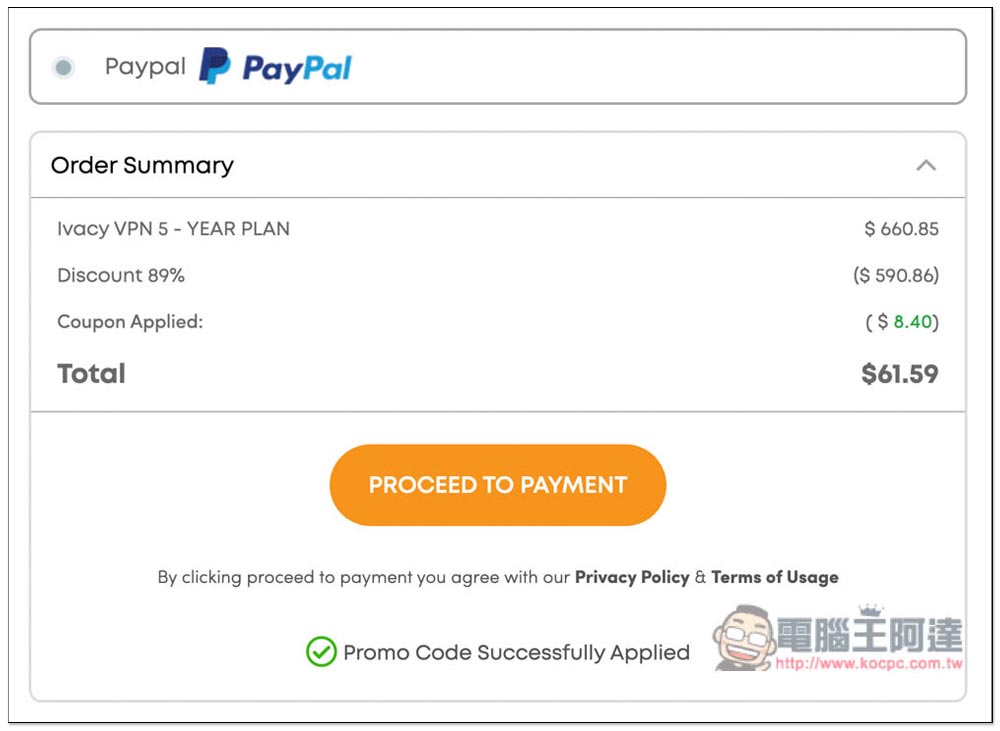This screenshot has height=731, width=1000.
Task: Click the PayPal wordmark logo
Action: (x=297, y=68)
